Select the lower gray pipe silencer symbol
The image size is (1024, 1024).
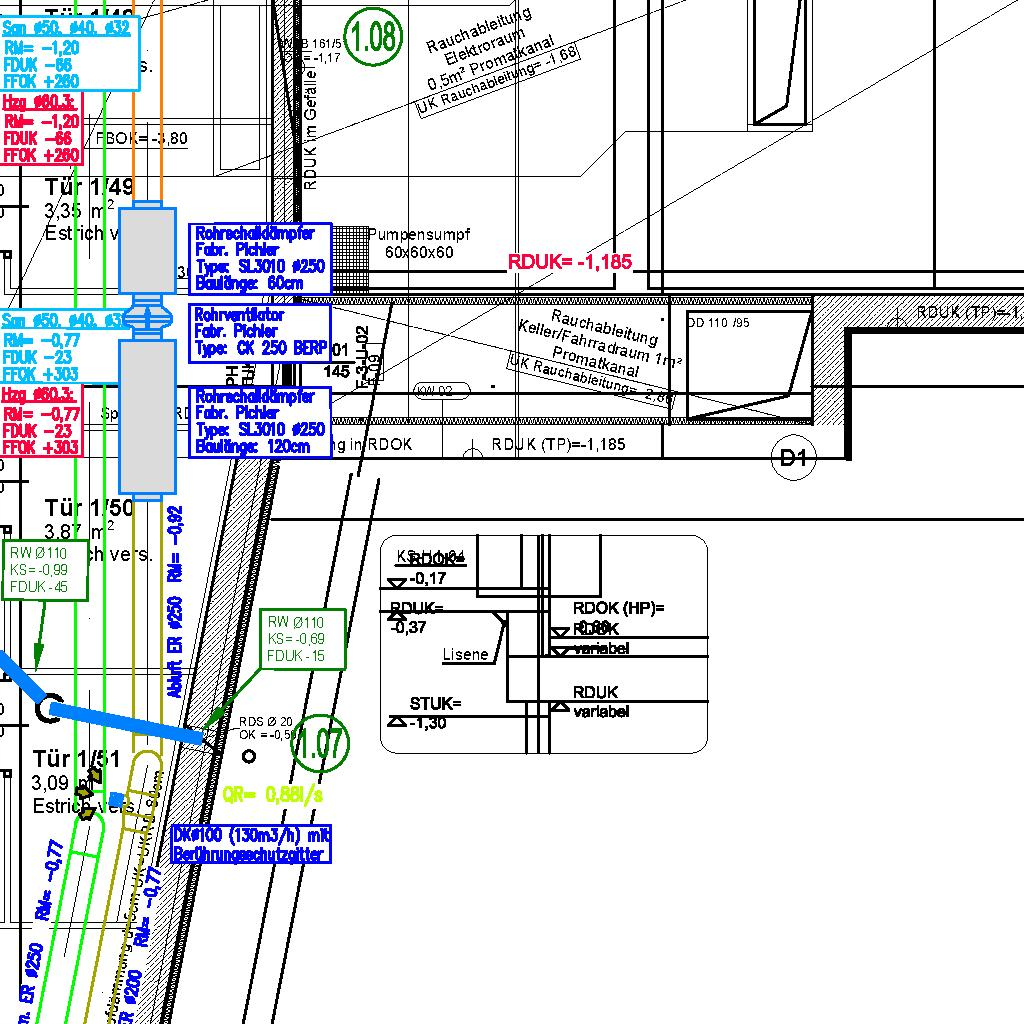click(147, 415)
